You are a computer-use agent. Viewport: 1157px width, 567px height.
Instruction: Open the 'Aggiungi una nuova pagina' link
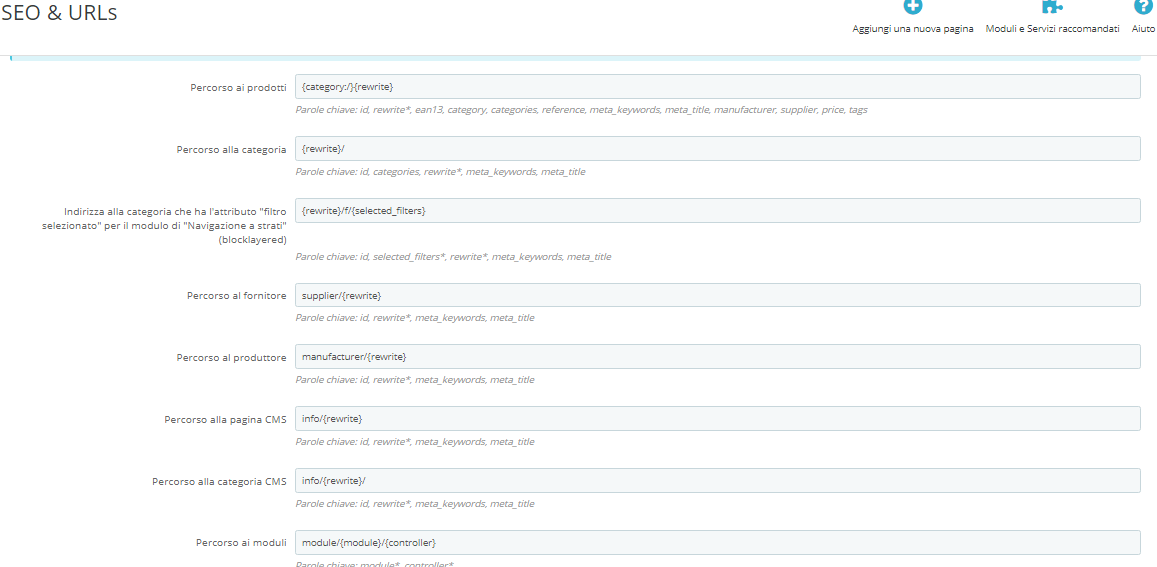(x=913, y=29)
